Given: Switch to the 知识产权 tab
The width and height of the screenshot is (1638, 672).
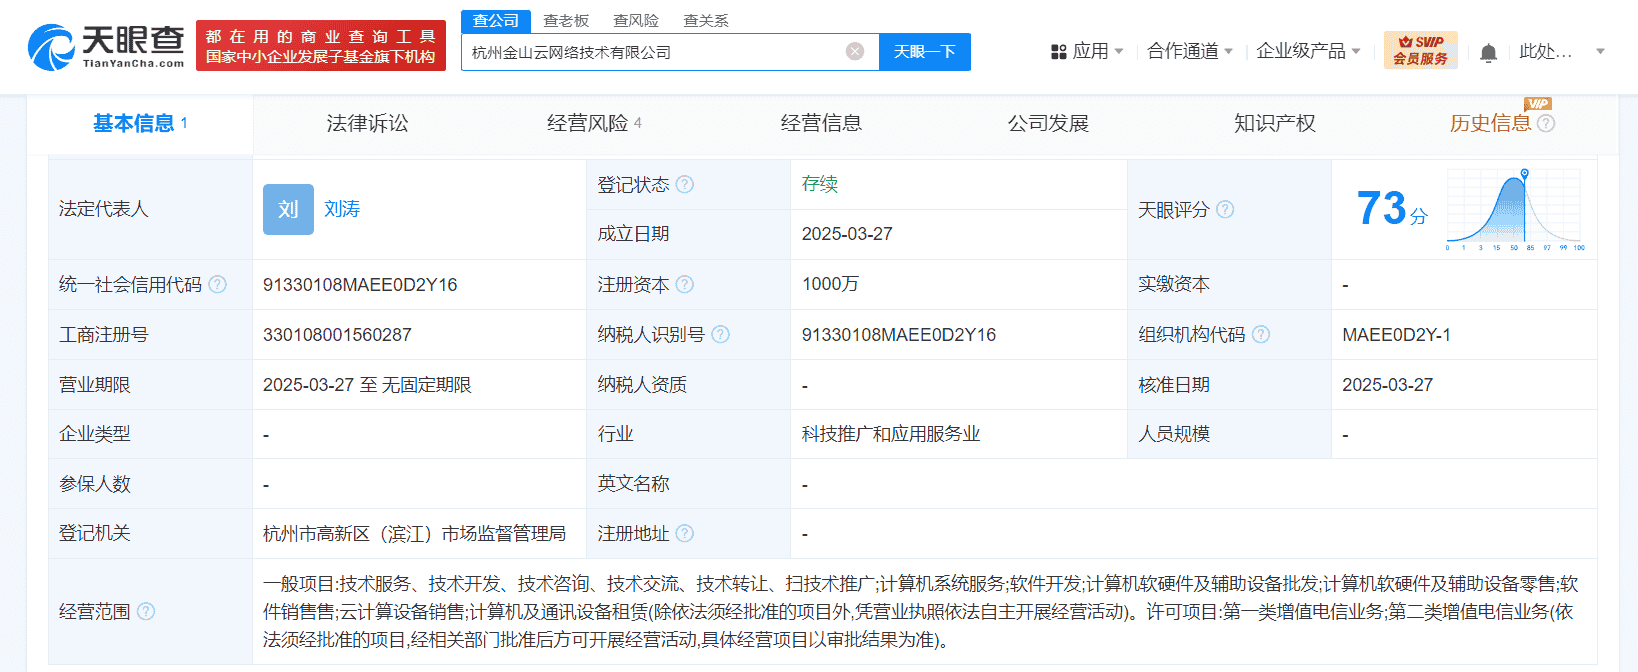Looking at the screenshot, I should tap(1274, 124).
